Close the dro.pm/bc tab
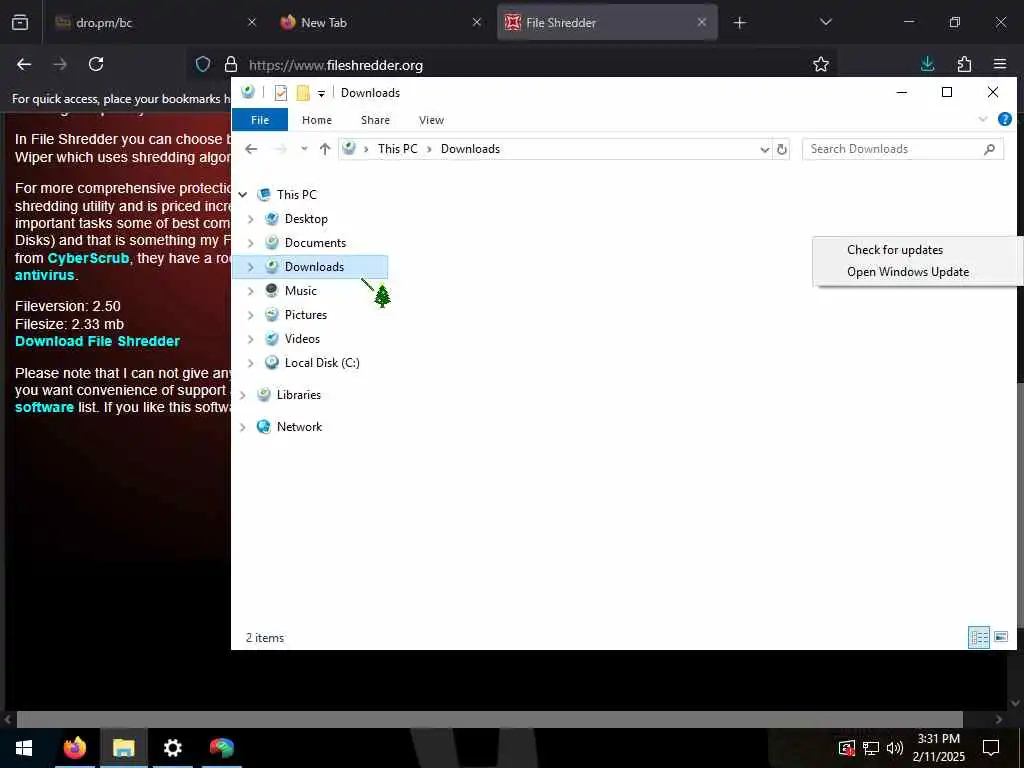Screen dimensions: 1024x768 coord(252,22)
